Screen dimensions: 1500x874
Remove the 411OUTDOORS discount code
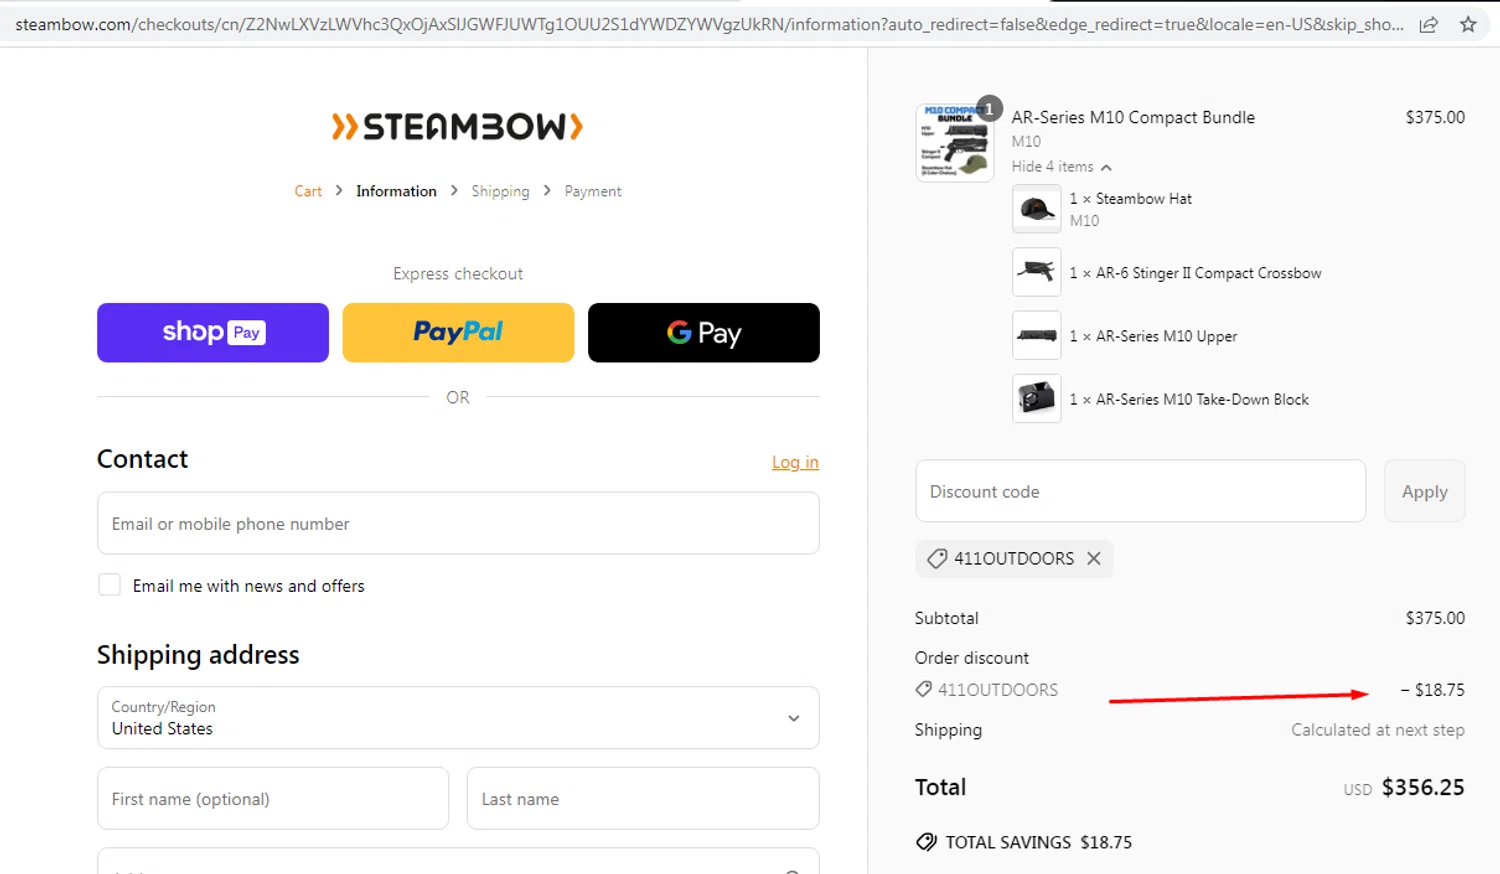click(1094, 559)
